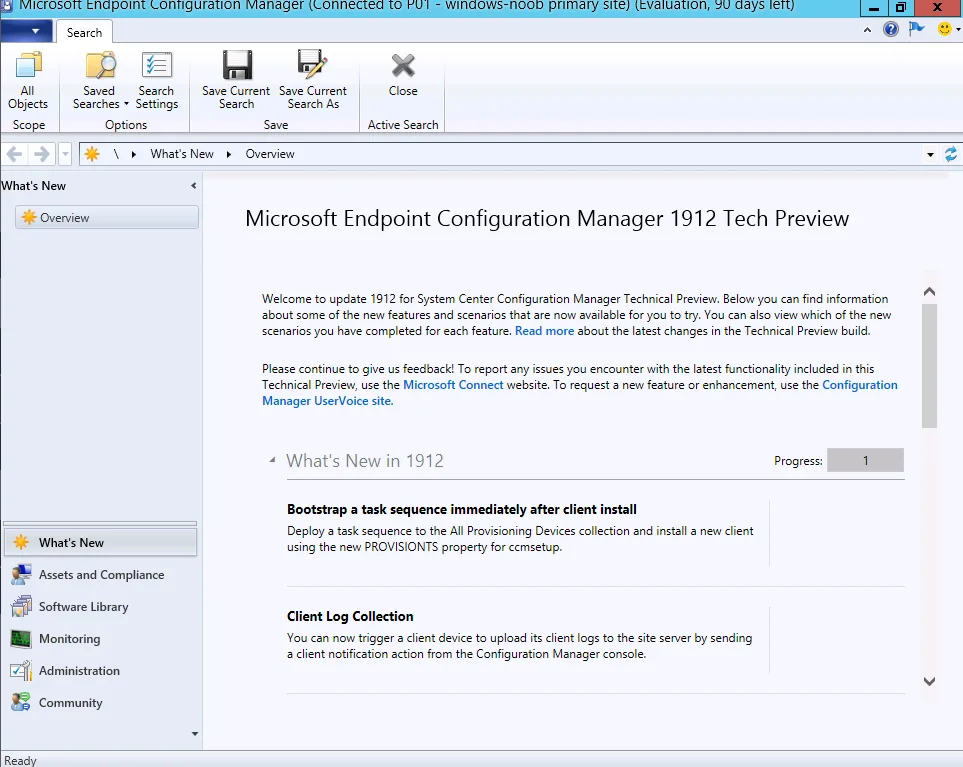Select Overview in the What's New tree
The image size is (963, 767).
click(x=64, y=218)
